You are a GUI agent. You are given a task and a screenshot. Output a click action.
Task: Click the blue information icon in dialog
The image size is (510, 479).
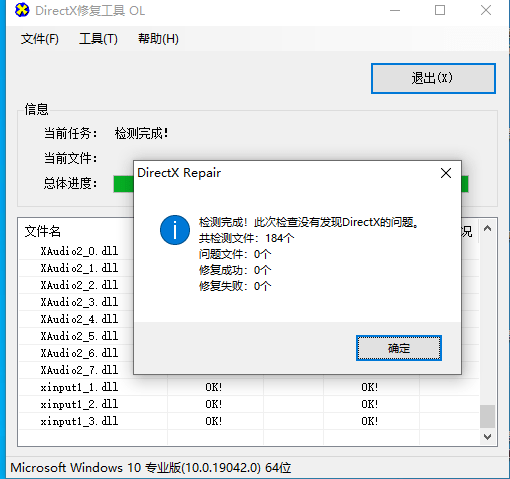pyautogui.click(x=175, y=230)
